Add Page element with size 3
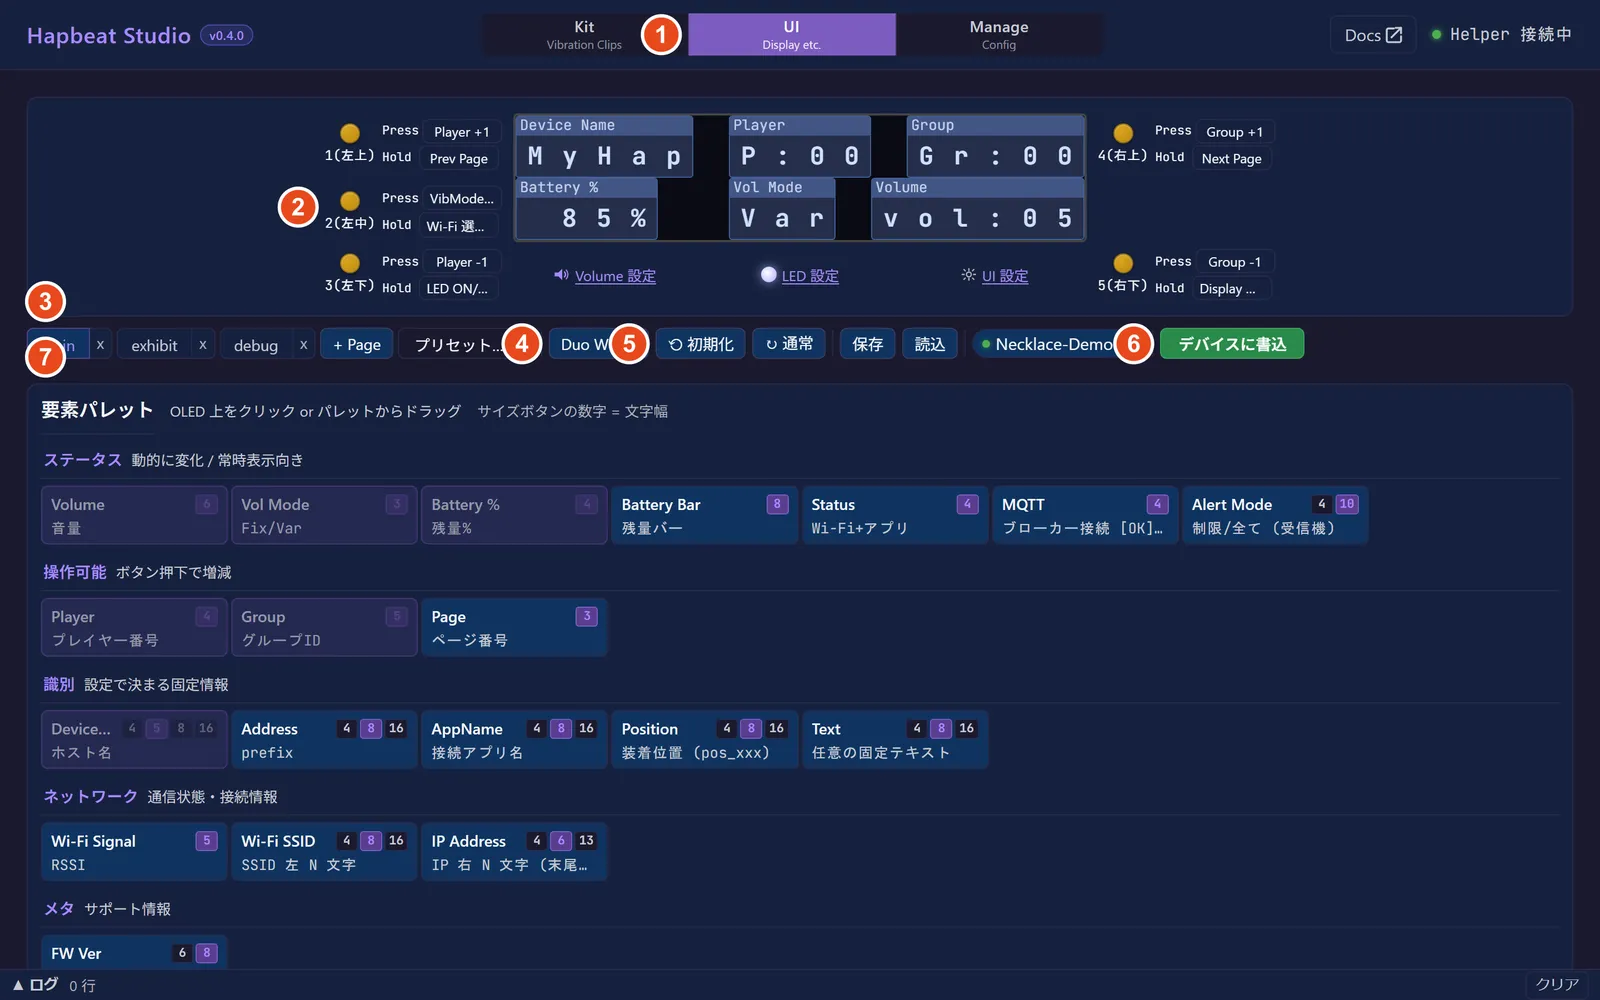Screen dimensions: 1600x1000 pyautogui.click(x=587, y=616)
